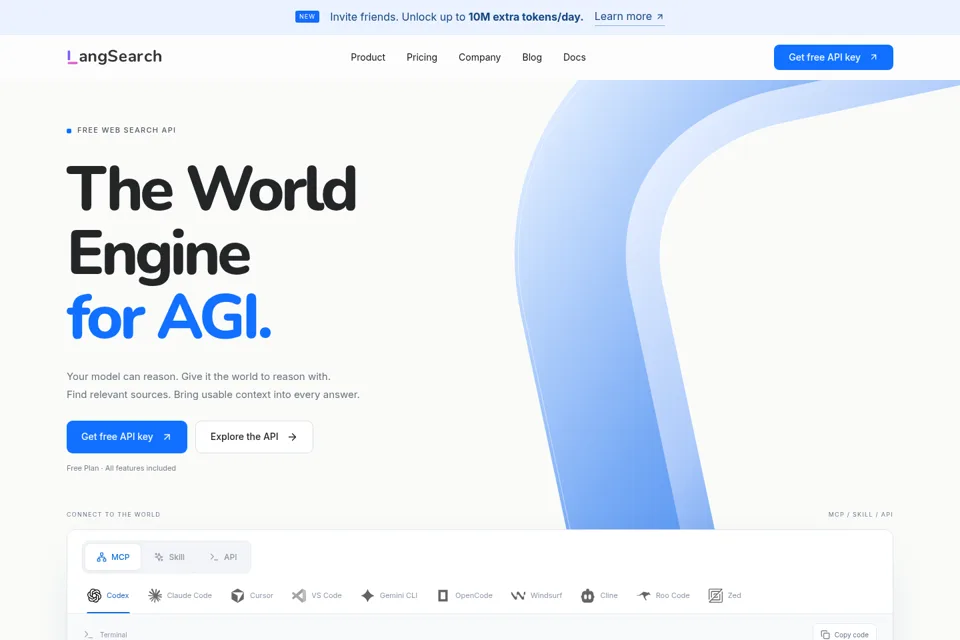This screenshot has width=960, height=640.
Task: Select the Codex client tab
Action: (x=108, y=595)
